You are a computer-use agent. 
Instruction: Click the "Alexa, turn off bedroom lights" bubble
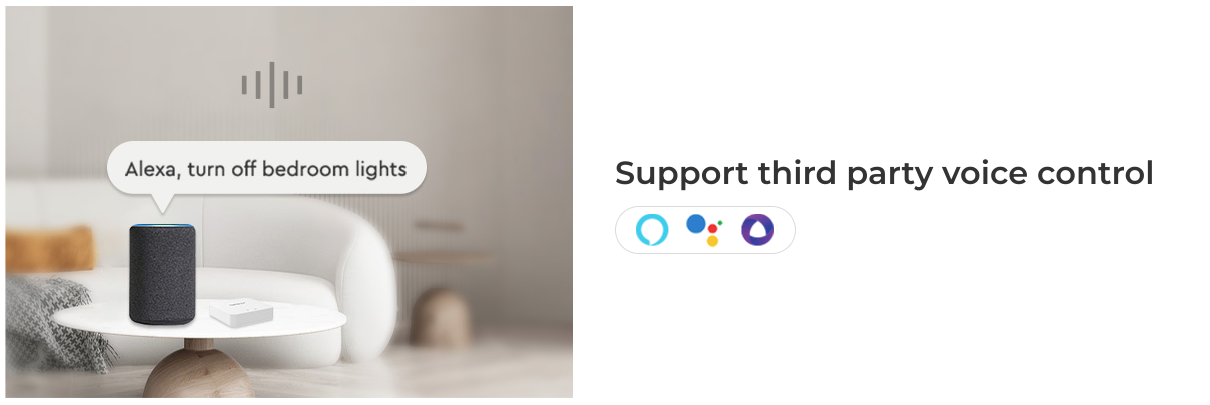[266, 169]
